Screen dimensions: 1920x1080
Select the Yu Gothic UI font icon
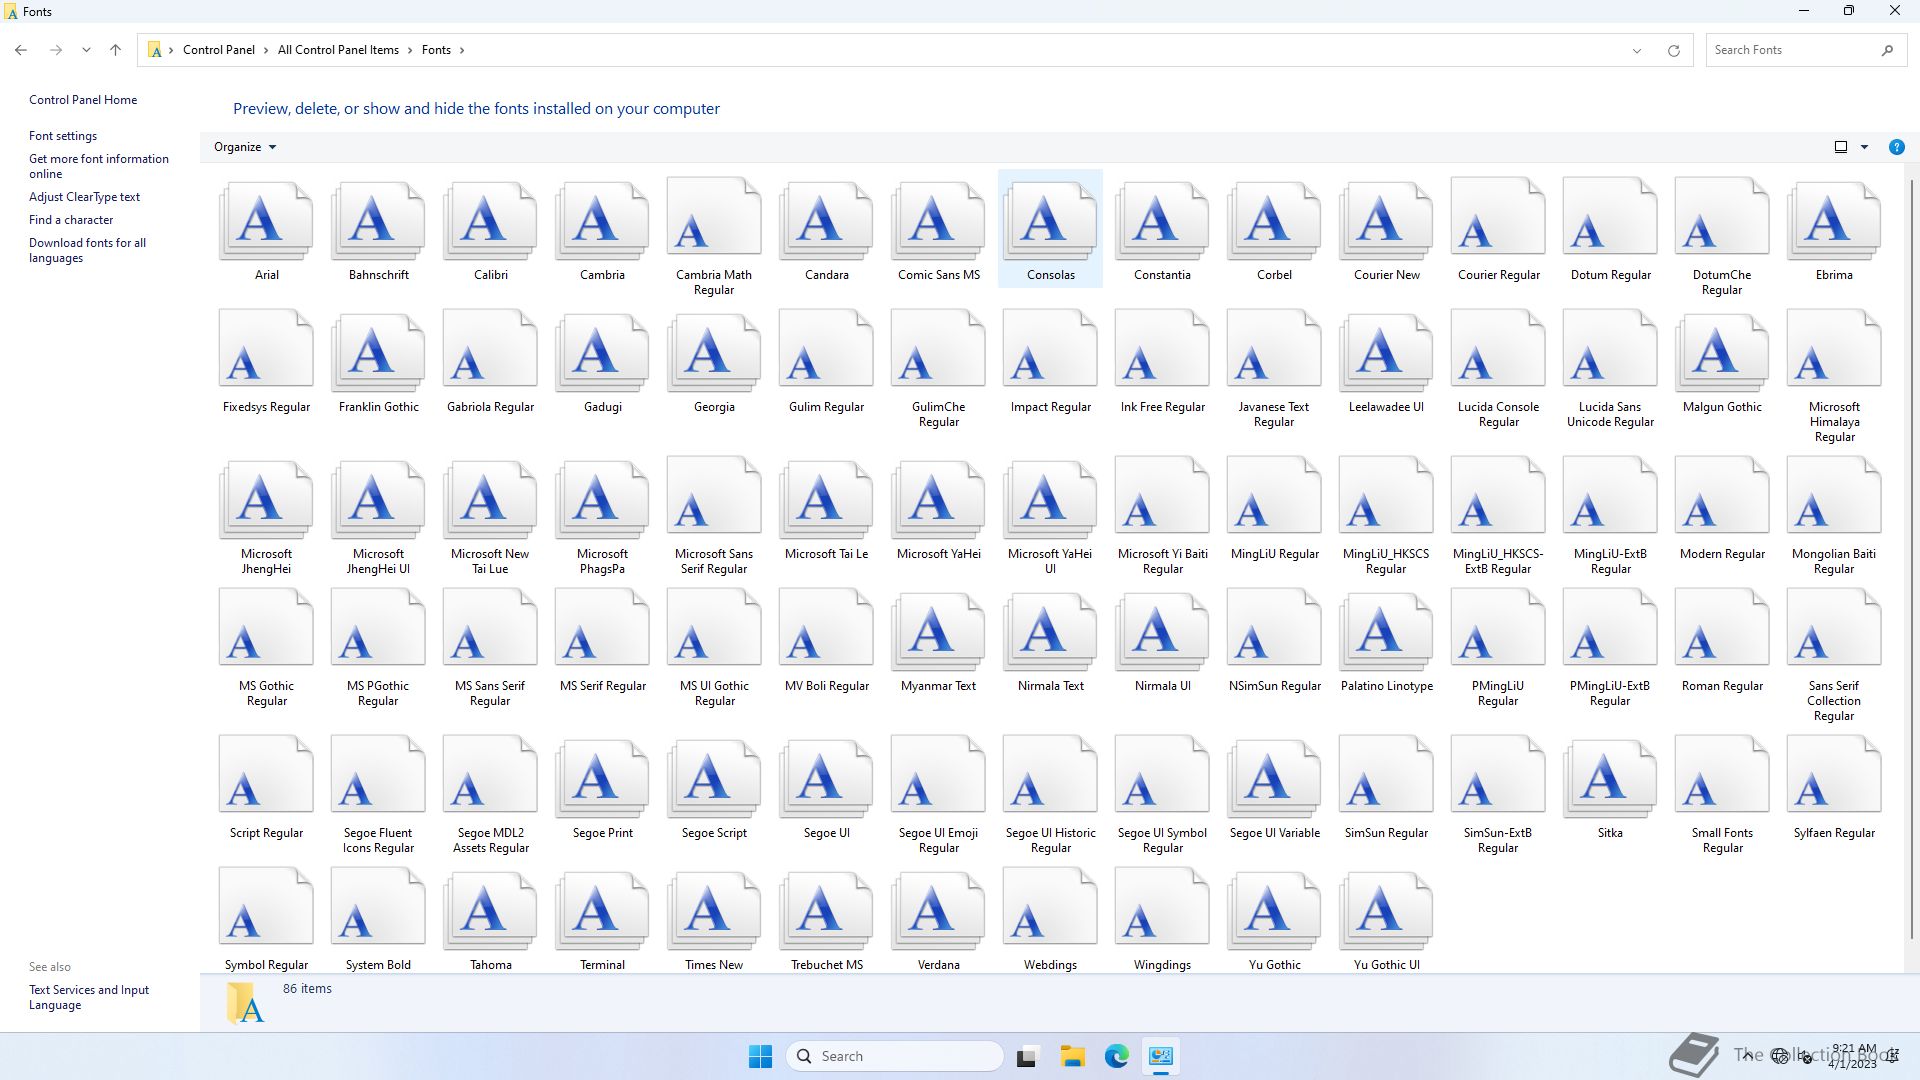[x=1386, y=909]
